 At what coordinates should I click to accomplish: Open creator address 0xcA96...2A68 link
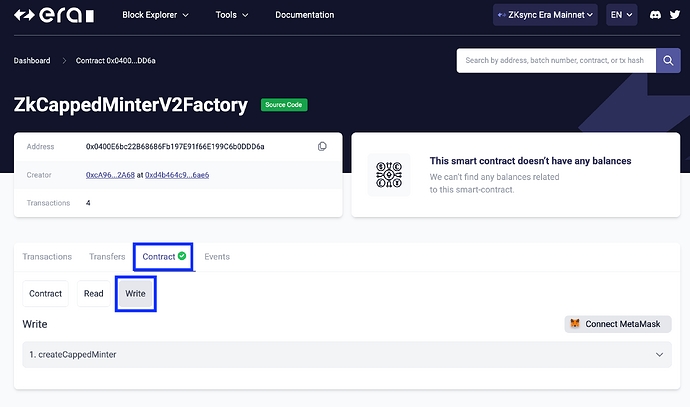click(x=111, y=175)
